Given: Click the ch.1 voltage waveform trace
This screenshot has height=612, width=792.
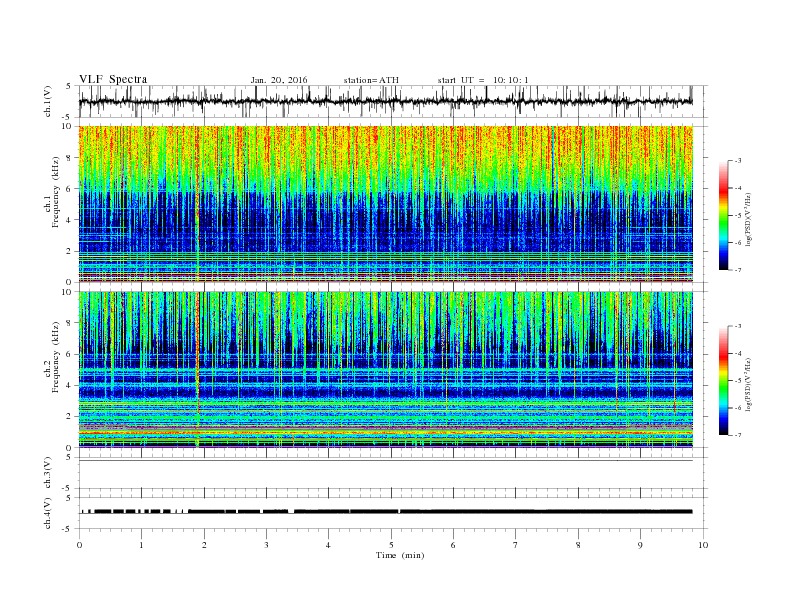Looking at the screenshot, I should coord(385,101).
